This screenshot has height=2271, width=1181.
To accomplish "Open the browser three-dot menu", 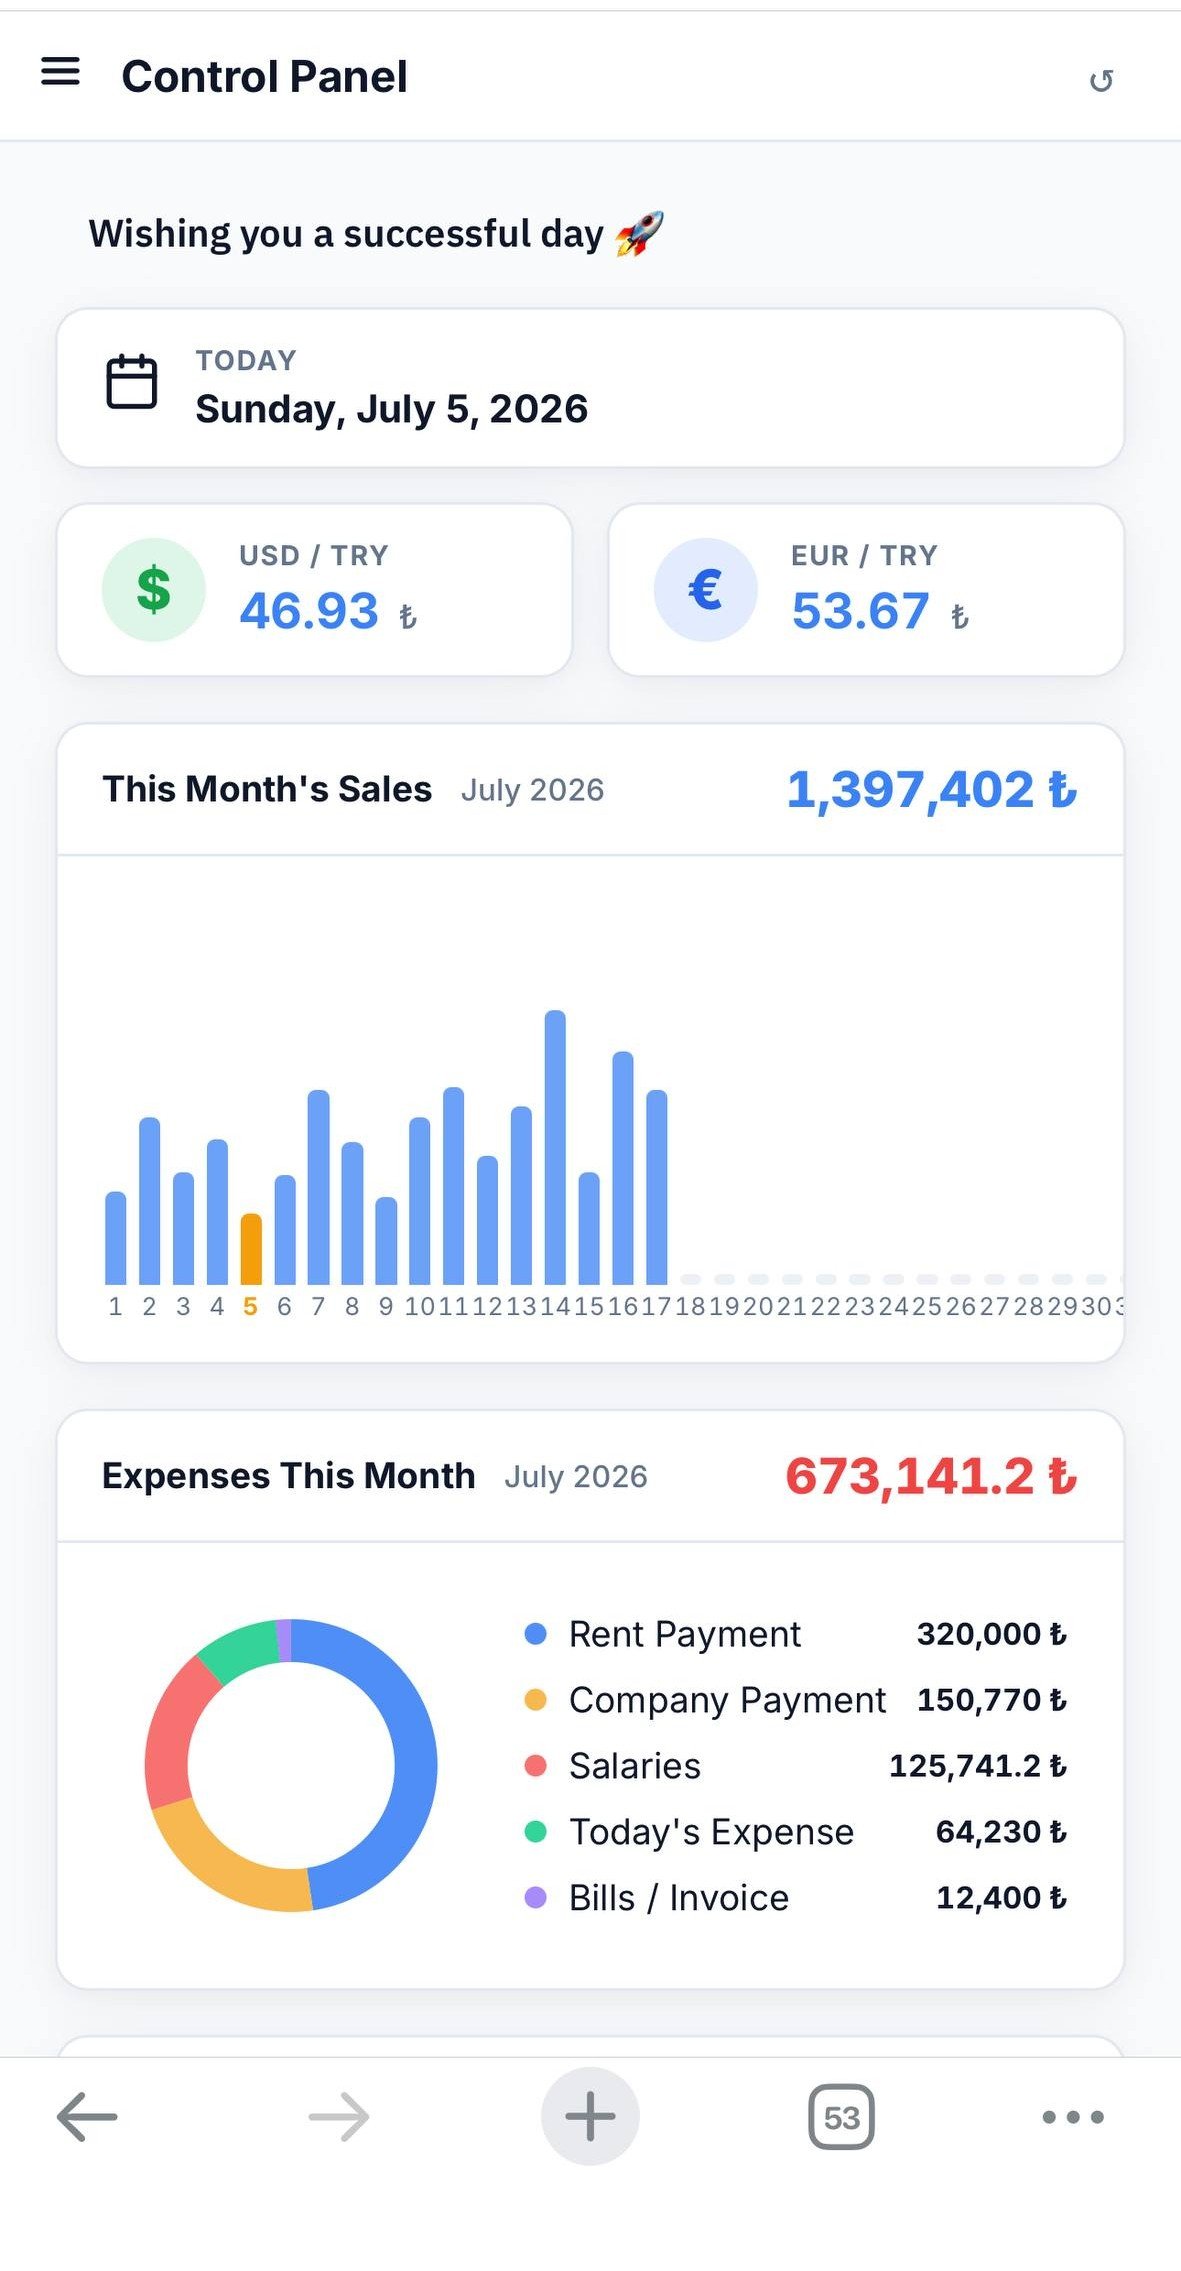I will [1073, 2117].
